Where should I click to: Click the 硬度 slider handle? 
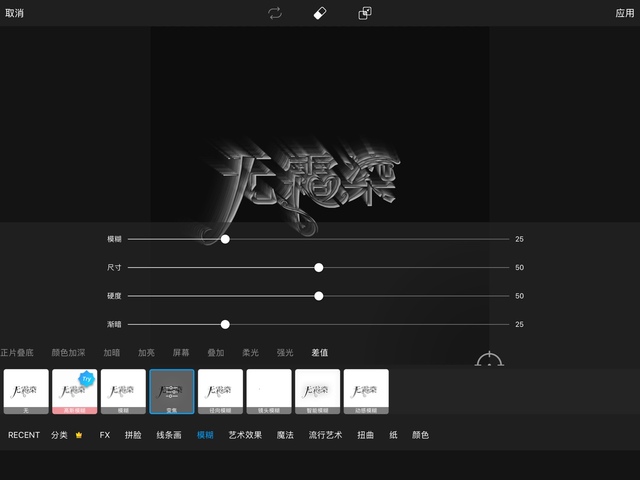(x=319, y=296)
